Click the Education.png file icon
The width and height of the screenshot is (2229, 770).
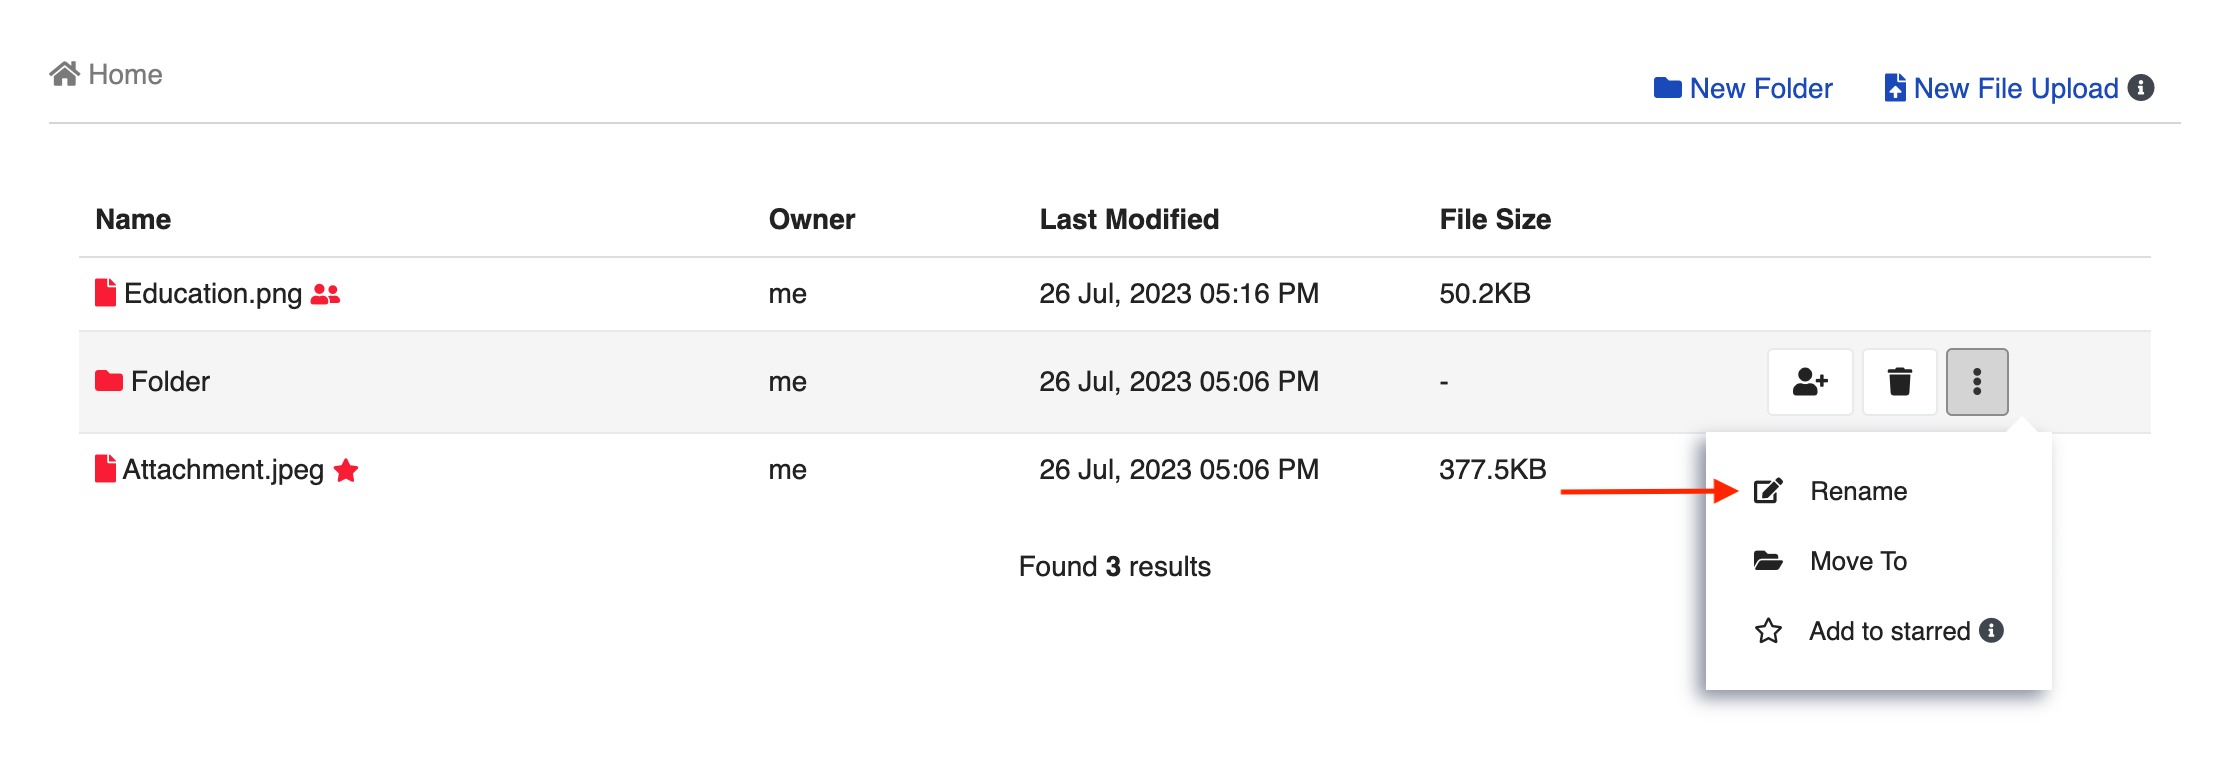point(105,293)
